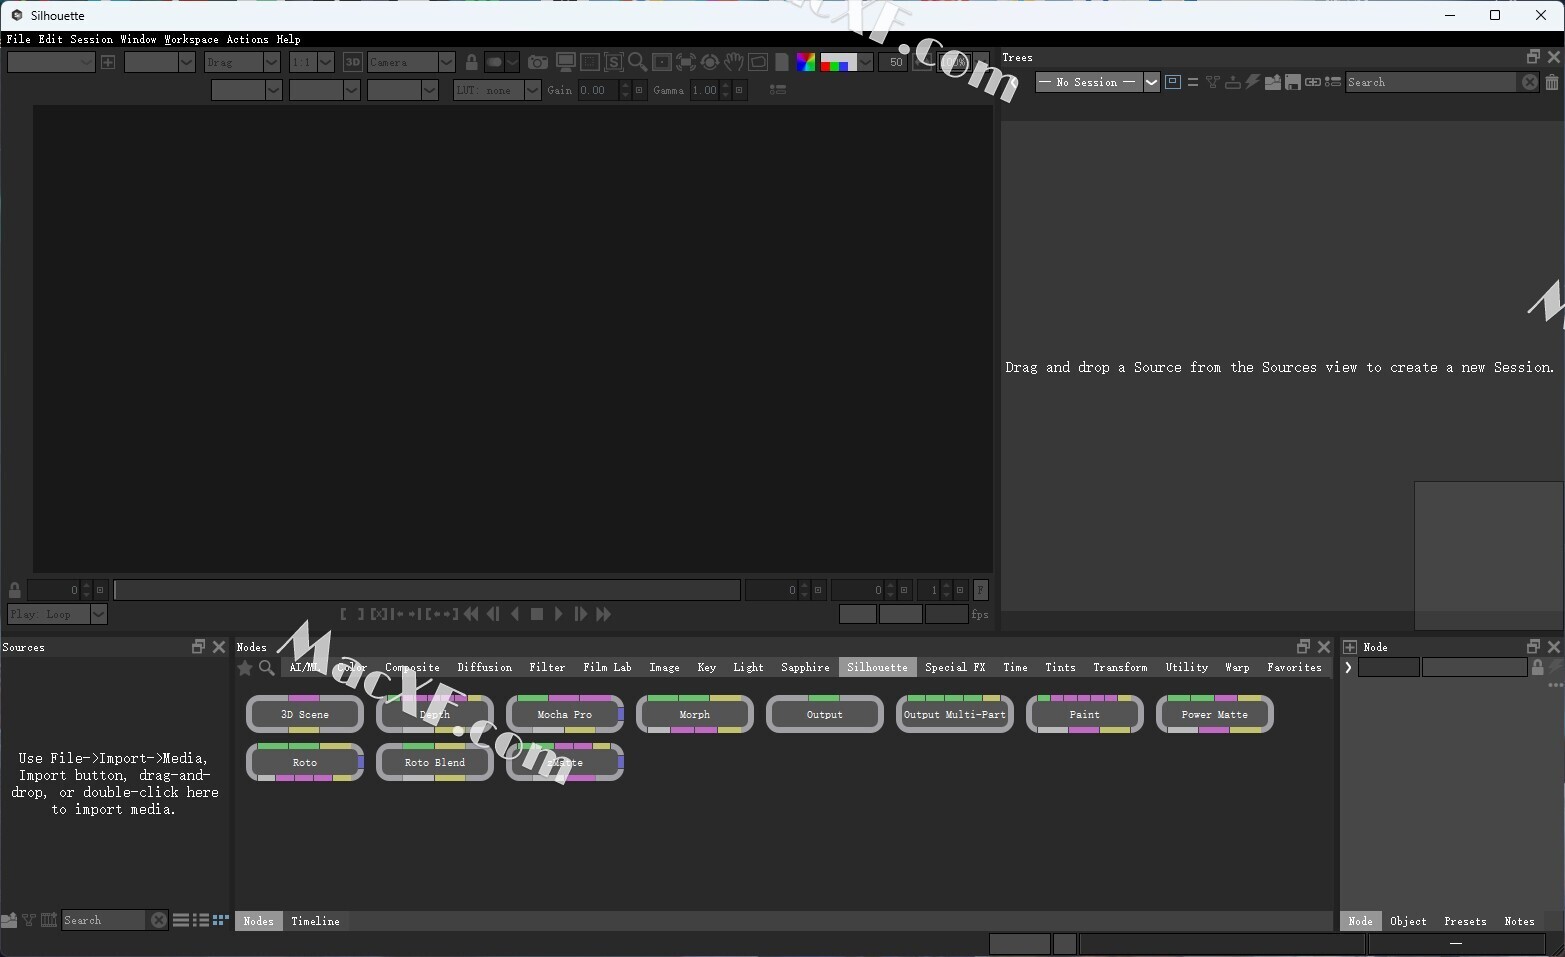Click the timeline scrub bar

coord(427,590)
